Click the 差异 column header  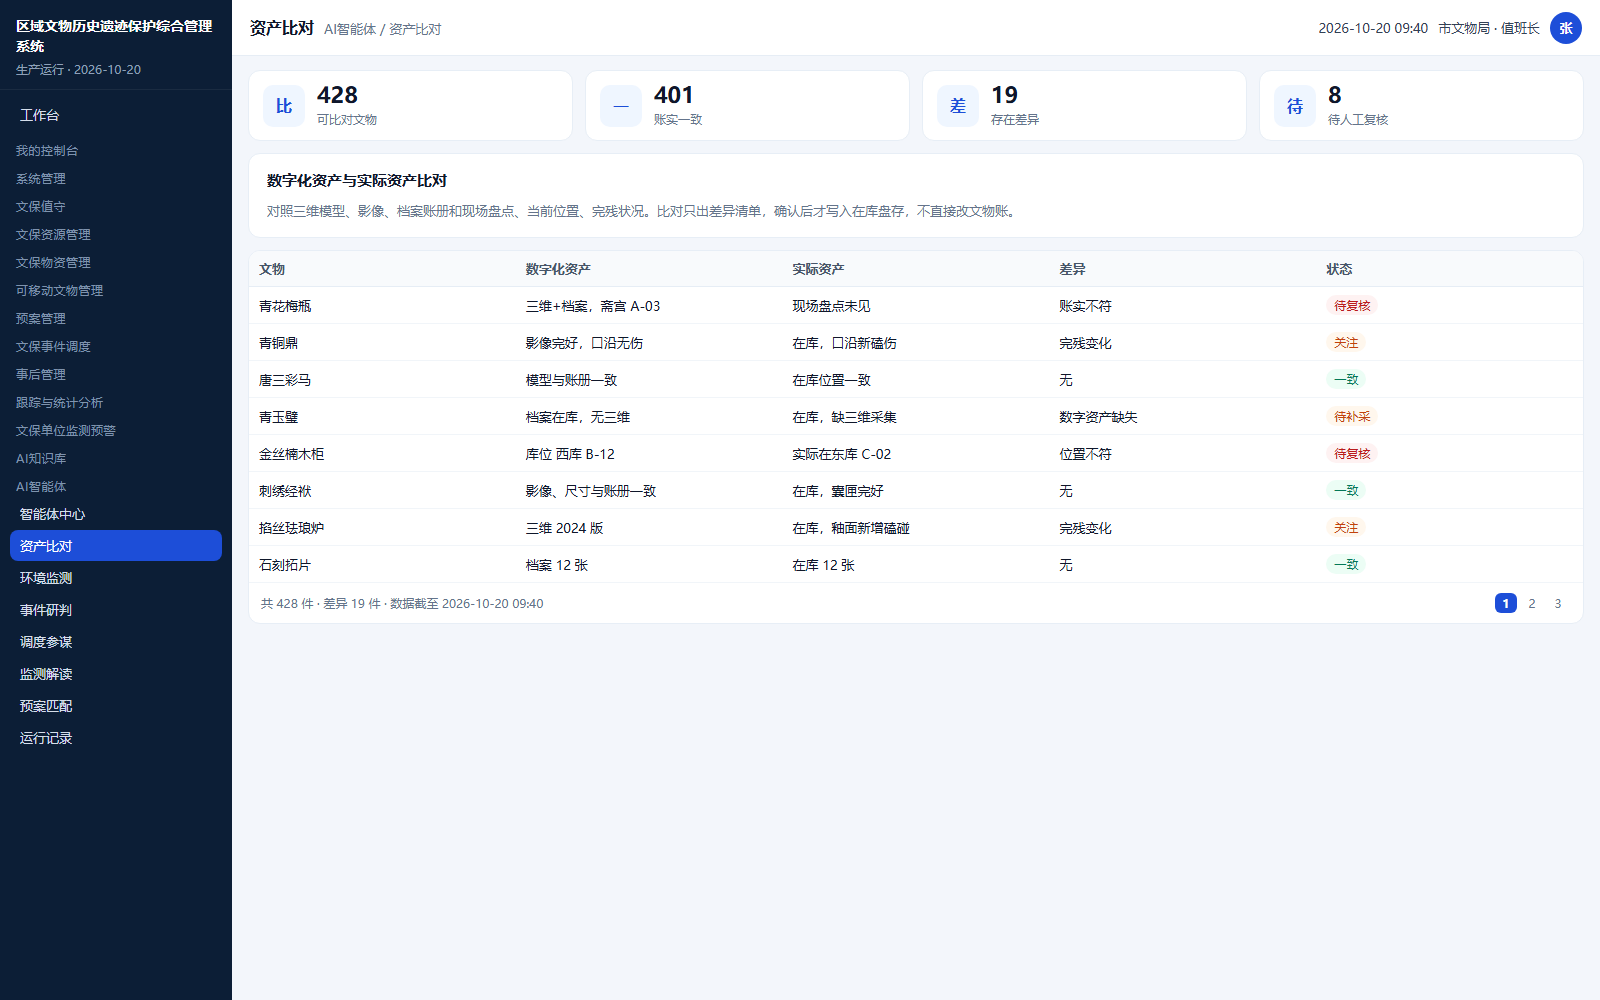pos(1073,269)
